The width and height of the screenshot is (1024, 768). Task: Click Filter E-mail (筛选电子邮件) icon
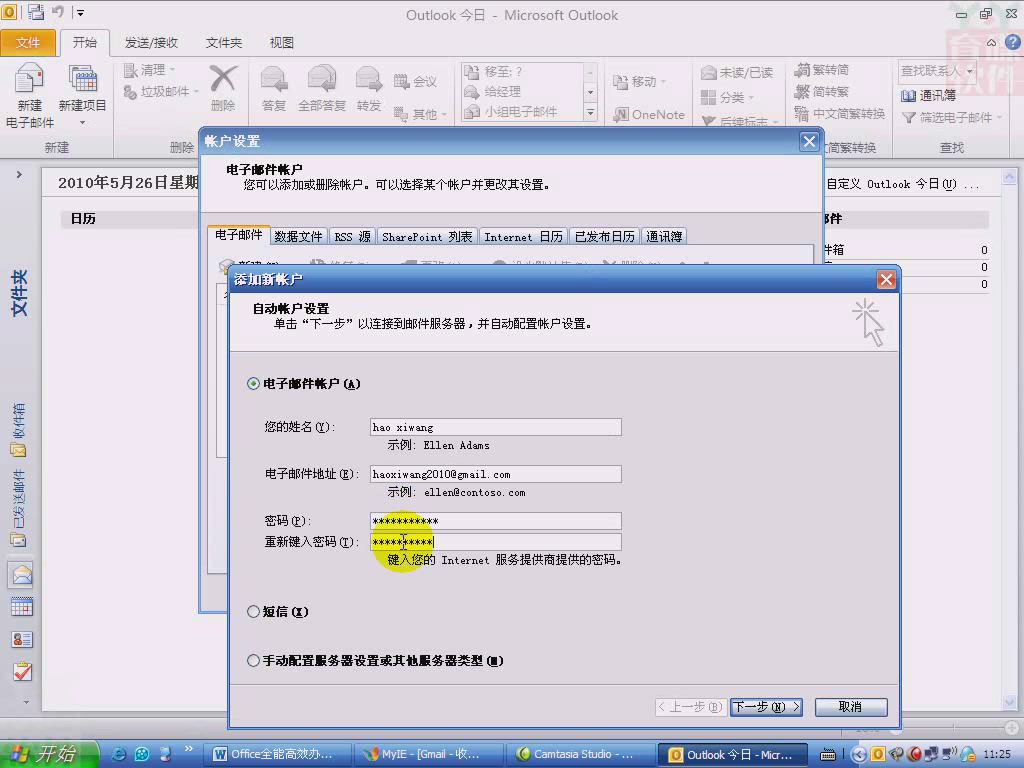point(950,118)
